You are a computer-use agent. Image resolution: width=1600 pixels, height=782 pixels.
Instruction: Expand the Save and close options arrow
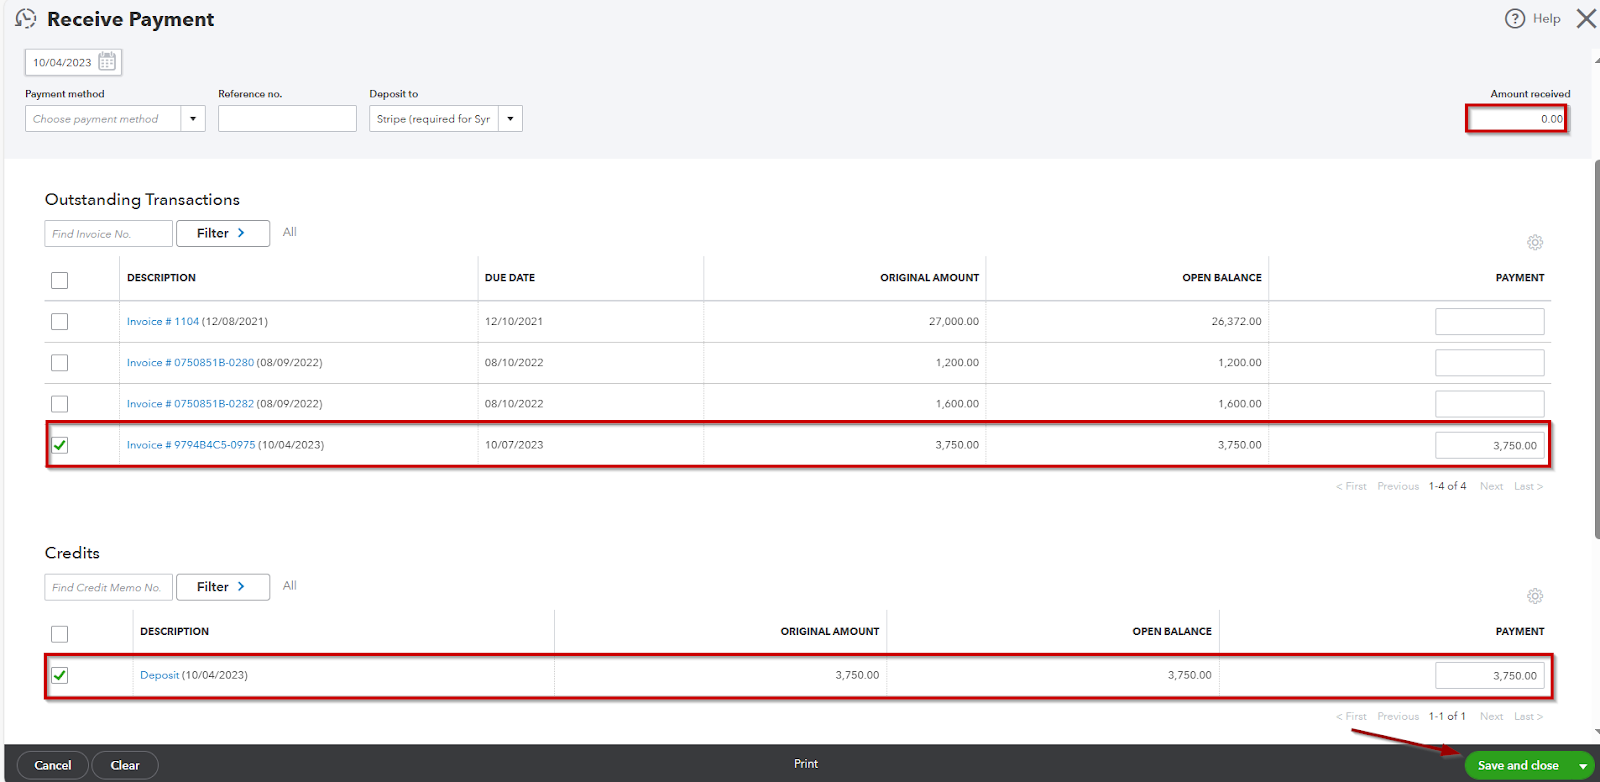pos(1583,766)
